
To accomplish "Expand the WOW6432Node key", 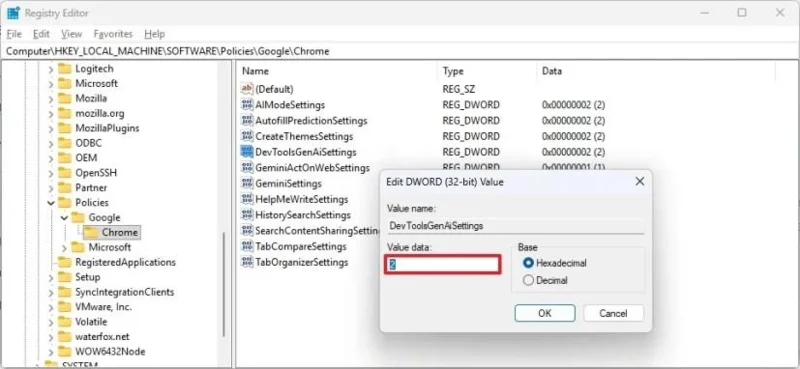I will point(51,352).
